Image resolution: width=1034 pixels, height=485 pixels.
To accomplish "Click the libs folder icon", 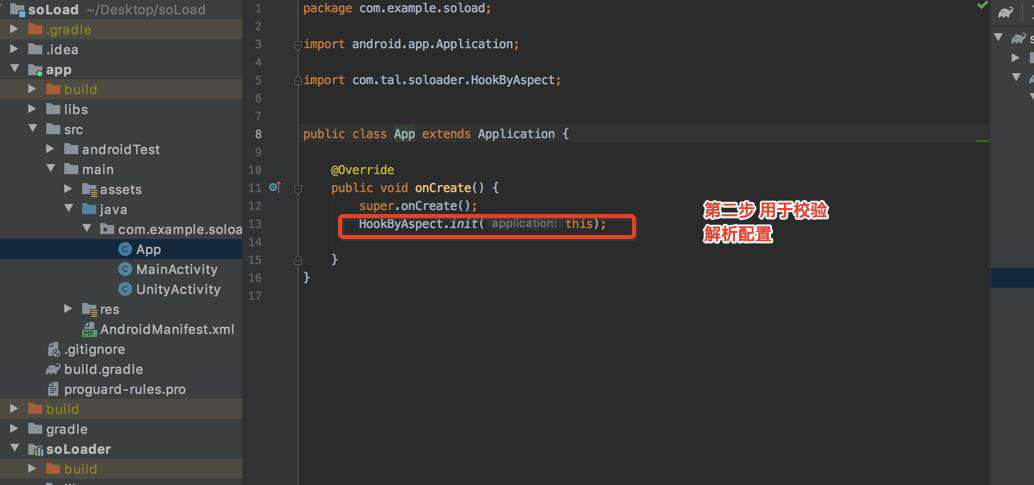I will tap(53, 109).
